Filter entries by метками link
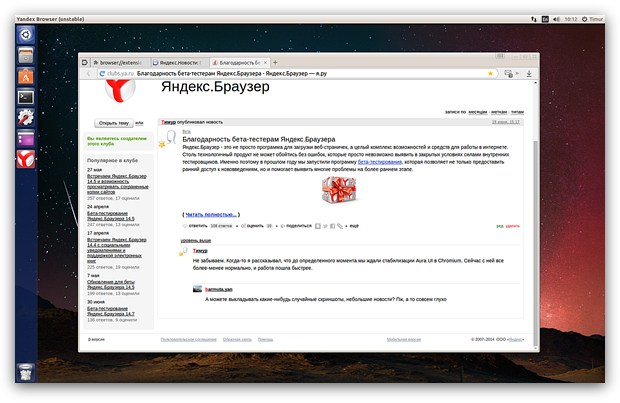This screenshot has width=620, height=403. tap(499, 112)
